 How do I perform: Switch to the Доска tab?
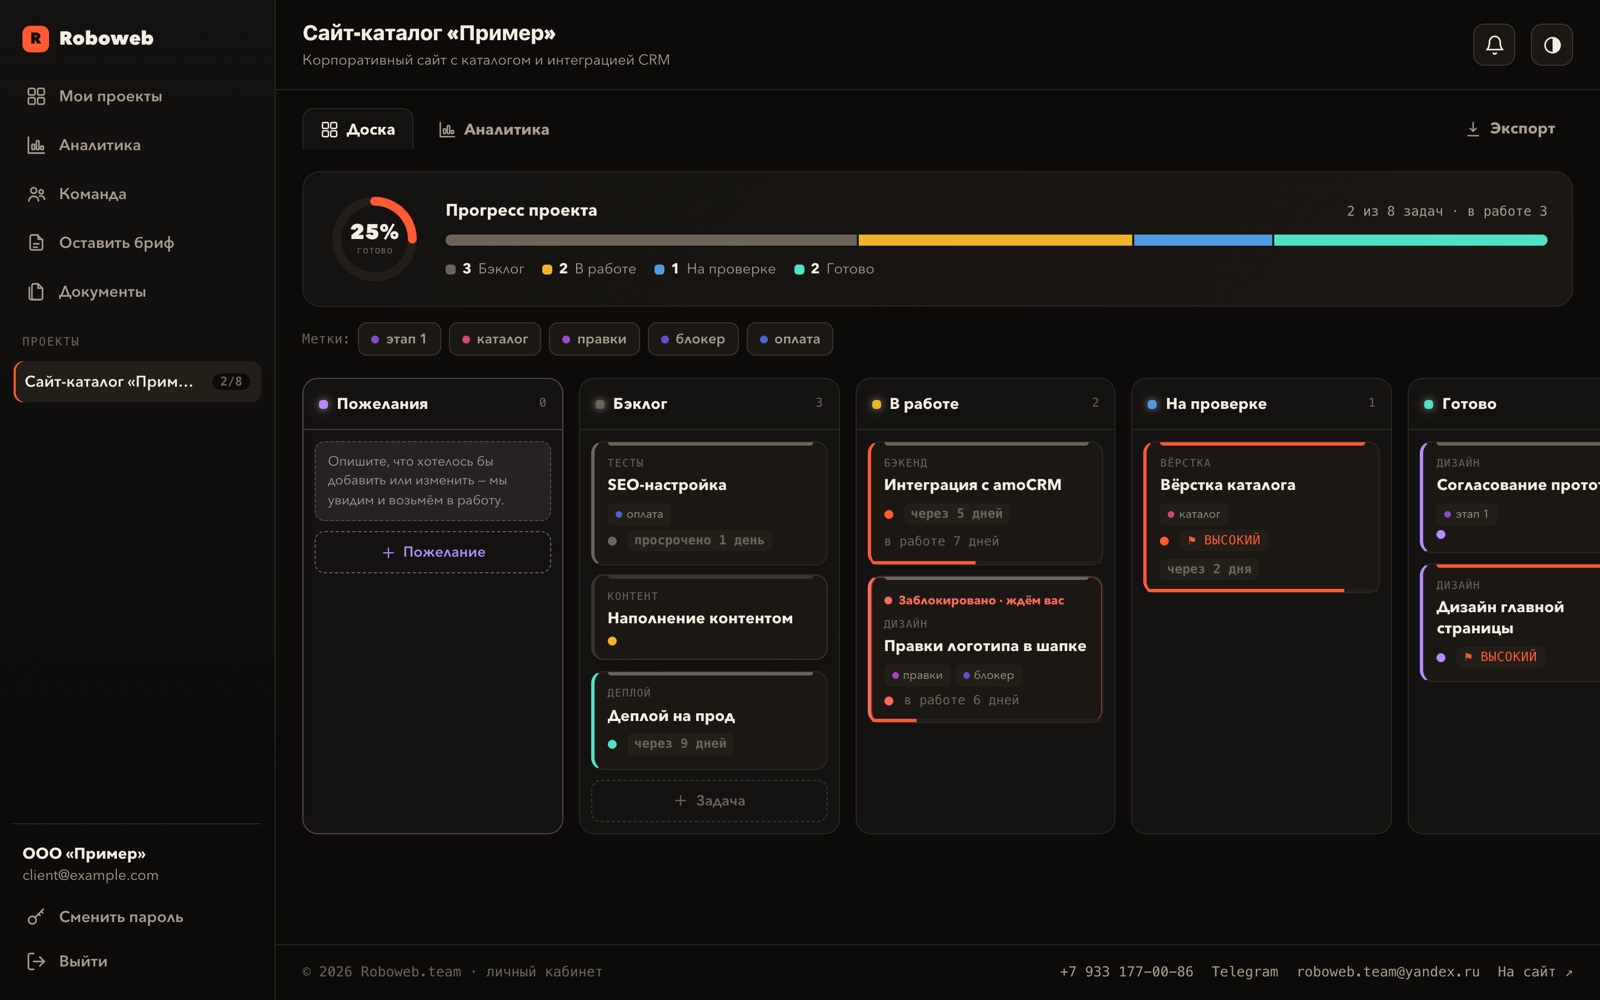click(358, 129)
